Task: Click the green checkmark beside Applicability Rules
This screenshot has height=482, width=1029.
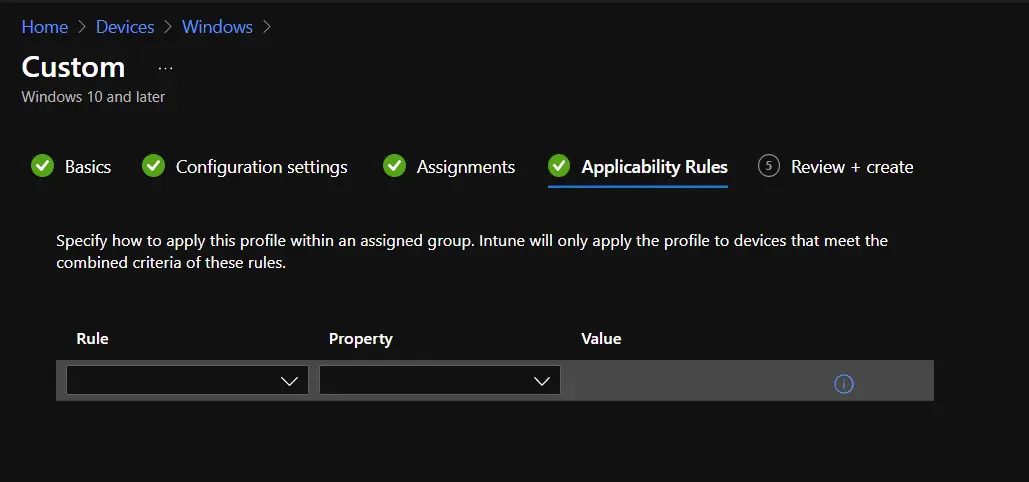Action: [559, 166]
